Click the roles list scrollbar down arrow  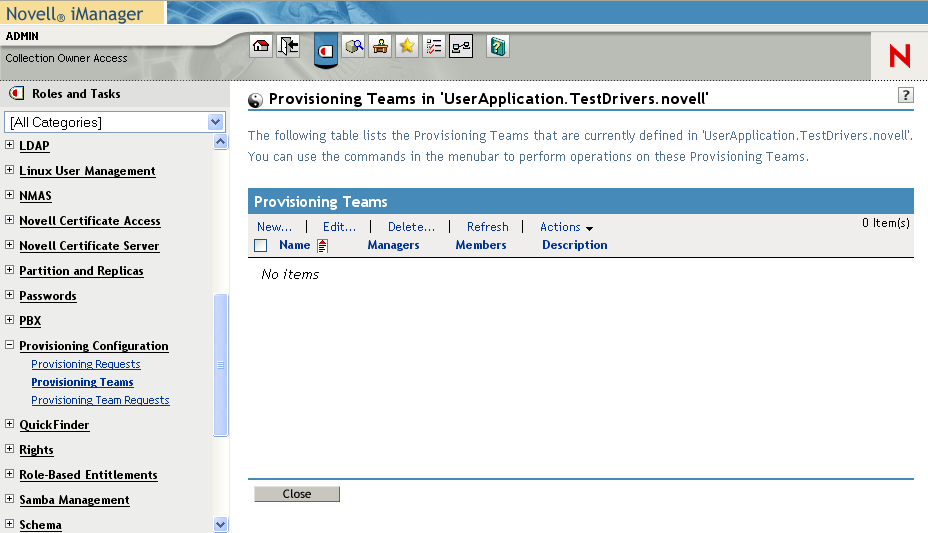point(220,524)
